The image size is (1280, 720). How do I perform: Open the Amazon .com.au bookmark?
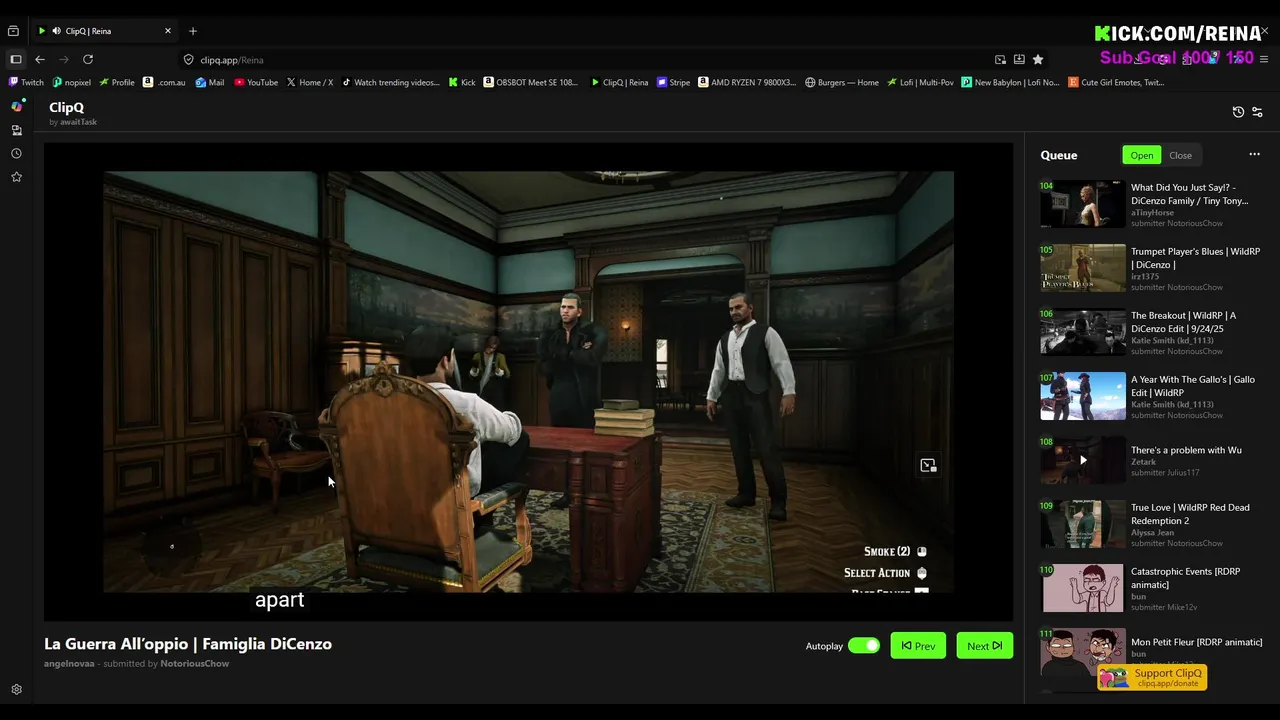(x=165, y=82)
